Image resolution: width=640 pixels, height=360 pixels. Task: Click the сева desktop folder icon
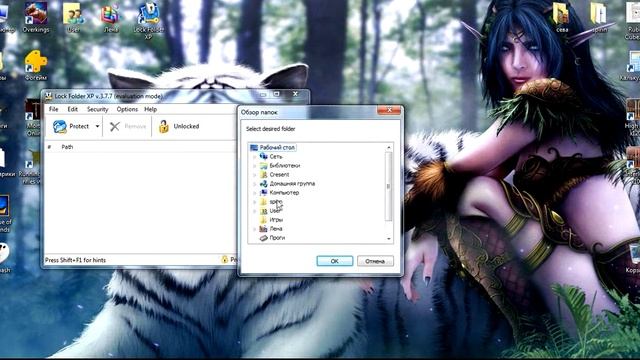562,17
